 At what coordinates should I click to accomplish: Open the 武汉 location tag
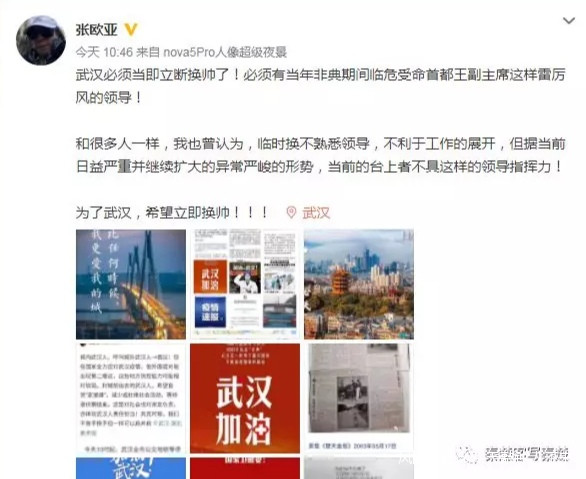coord(316,213)
